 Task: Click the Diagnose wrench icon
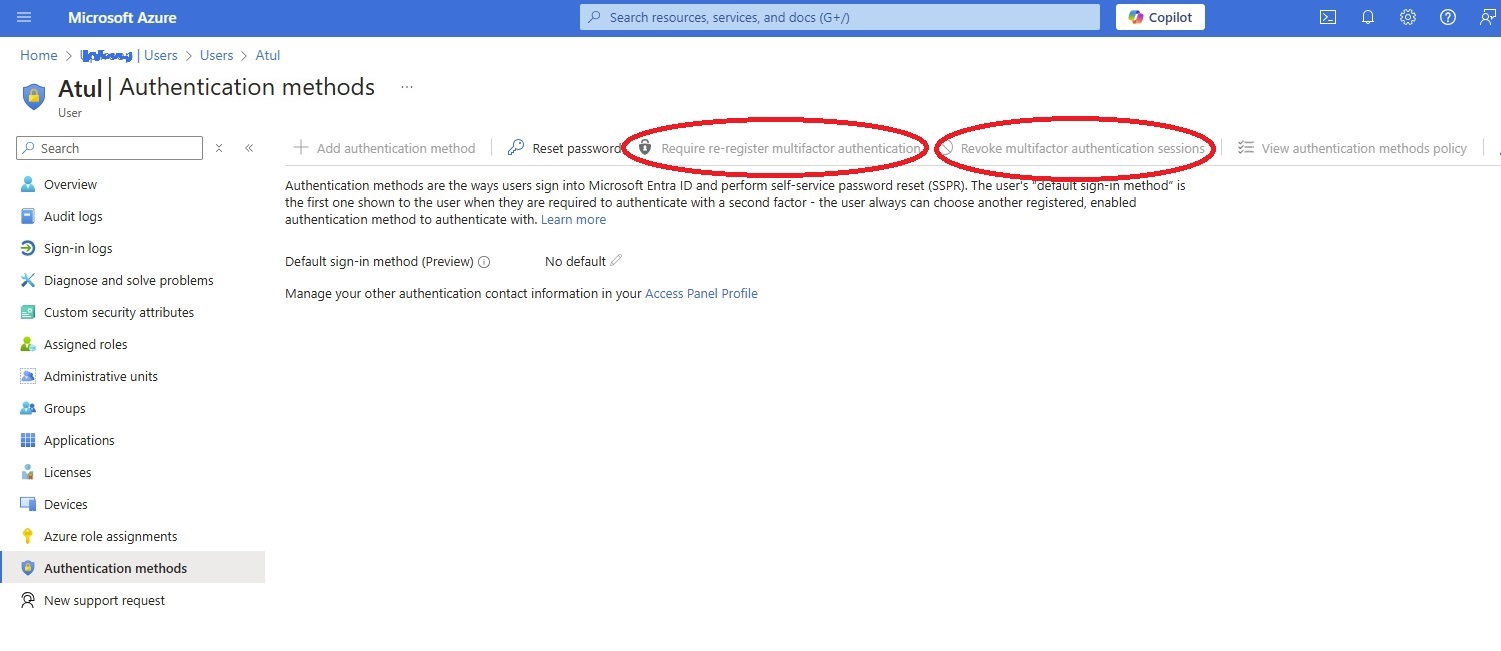click(28, 280)
